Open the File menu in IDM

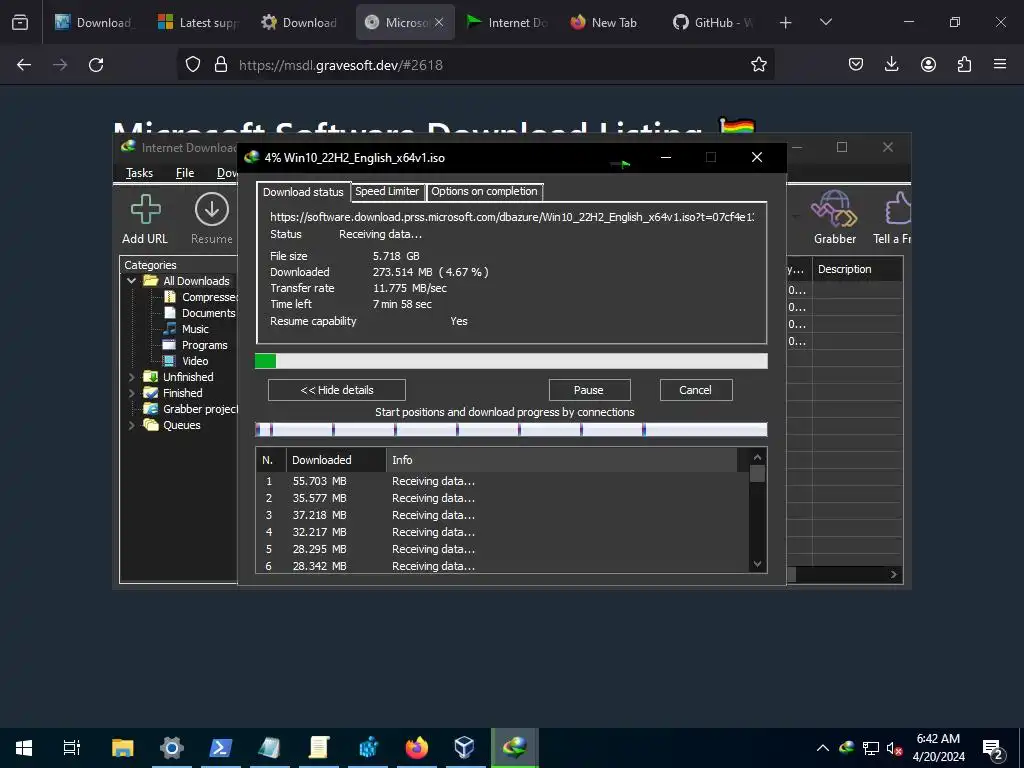tap(185, 173)
